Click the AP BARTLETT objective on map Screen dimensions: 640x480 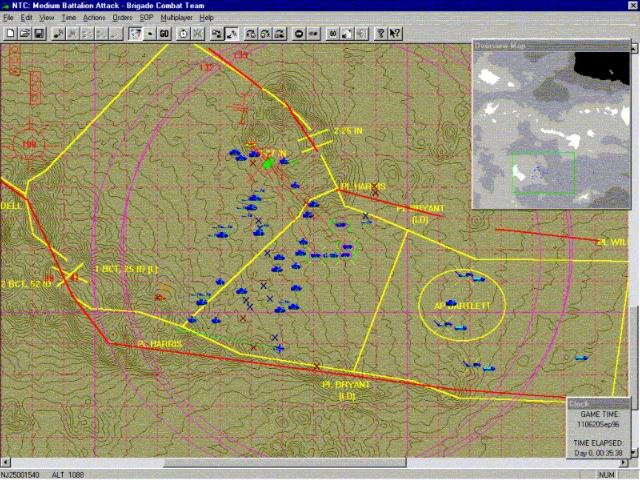[463, 305]
